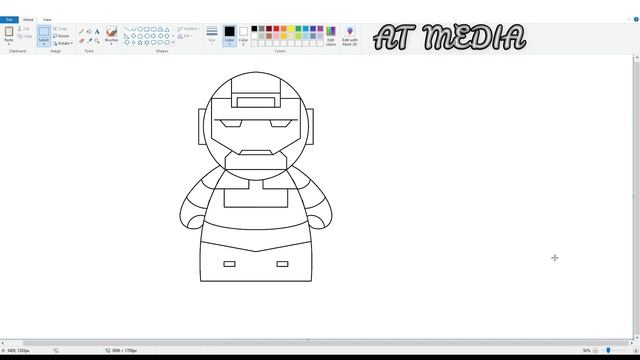Open the Paint help icon
The image size is (640, 360).
(636, 19)
